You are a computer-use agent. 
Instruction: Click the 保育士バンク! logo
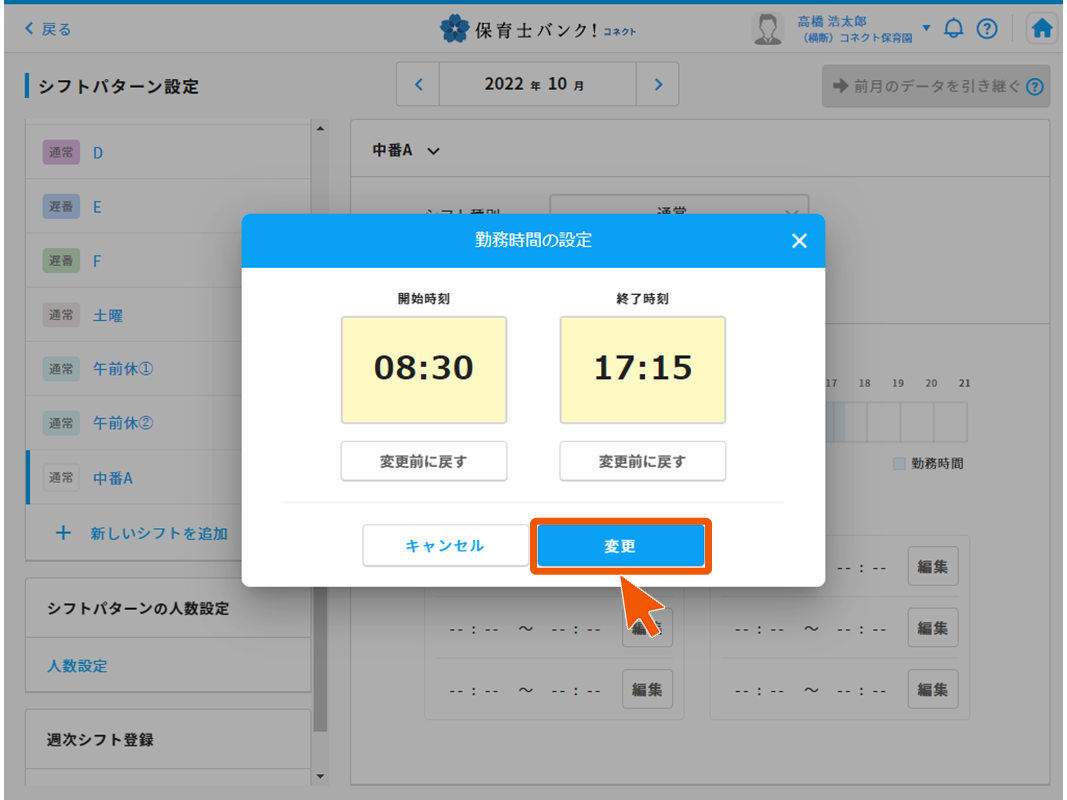537,30
